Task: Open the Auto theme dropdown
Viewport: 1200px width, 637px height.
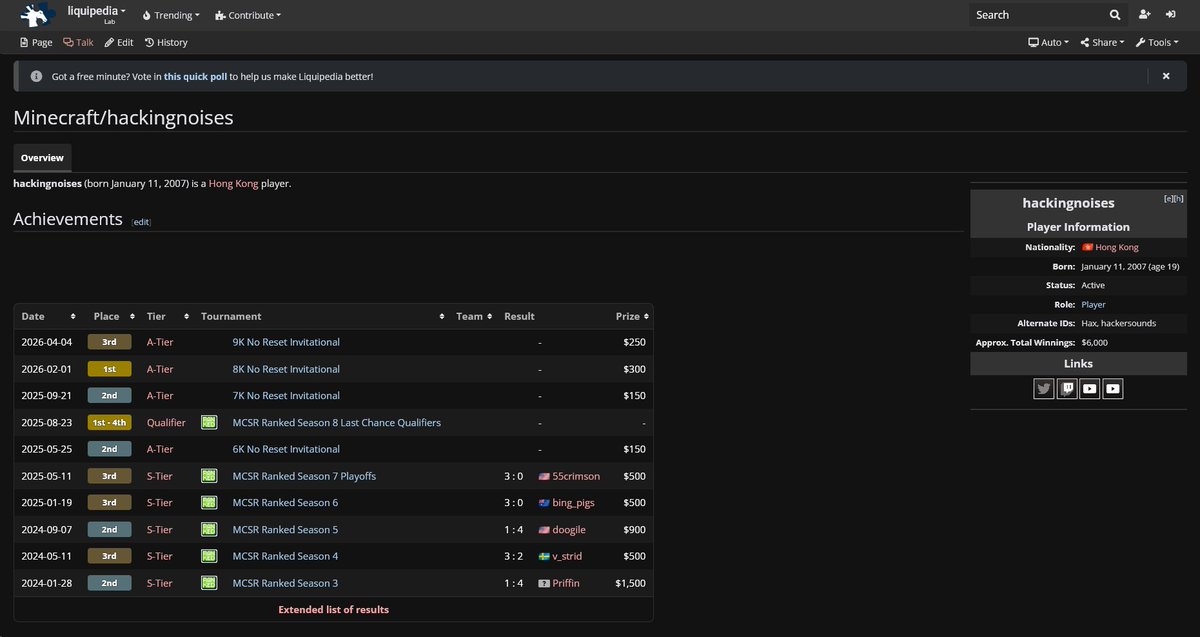Action: [1048, 43]
